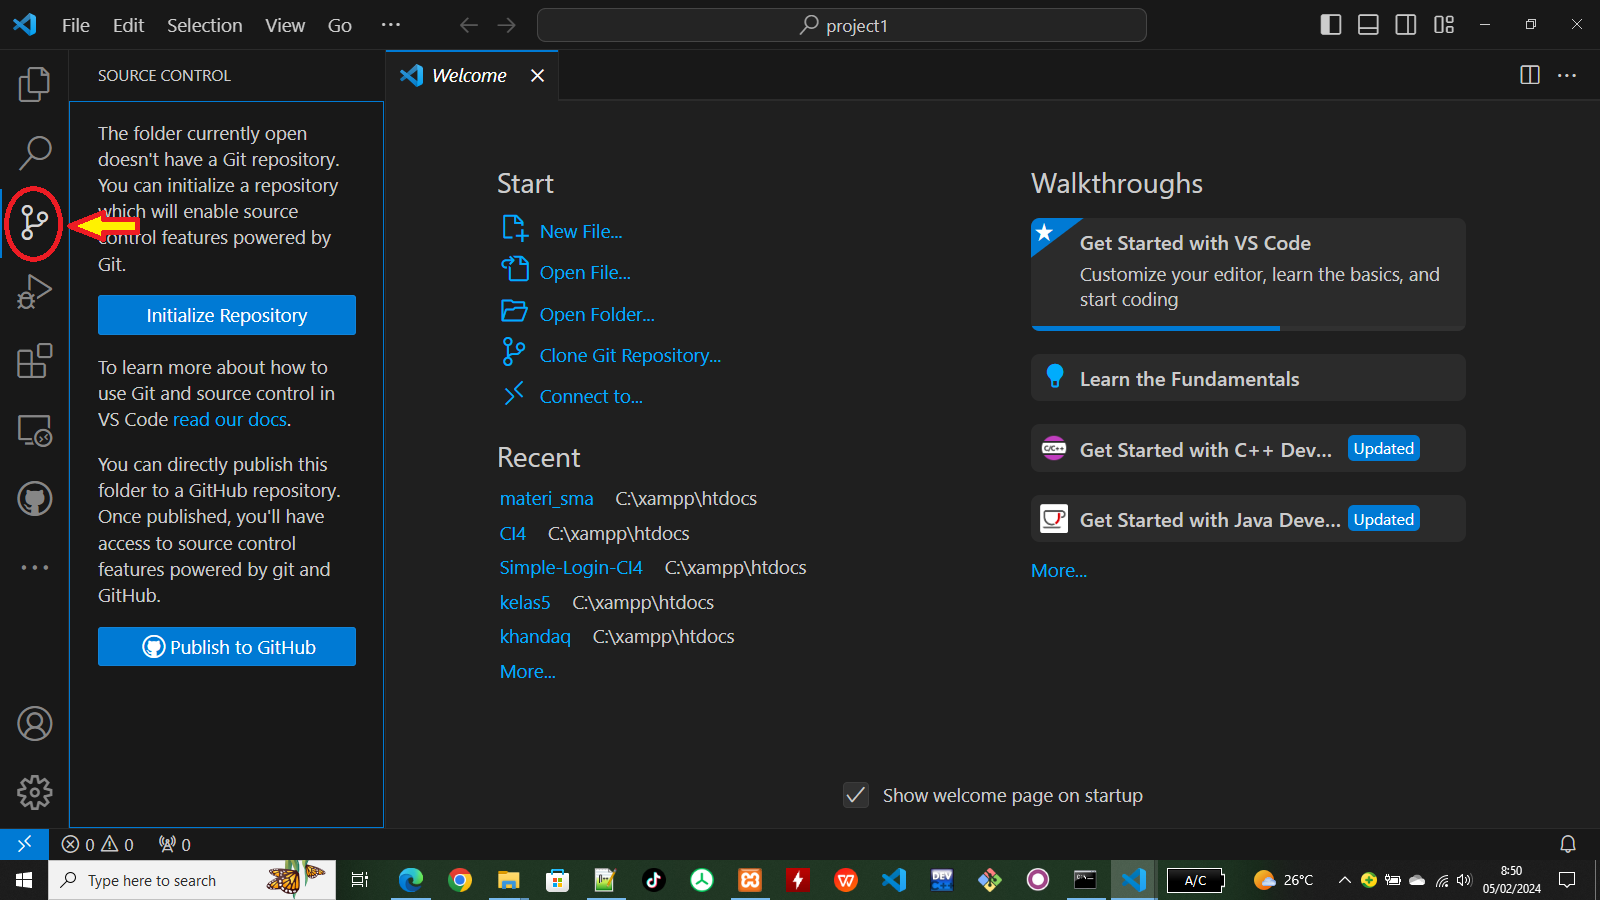Open errors and warnings count in status bar

(97, 844)
